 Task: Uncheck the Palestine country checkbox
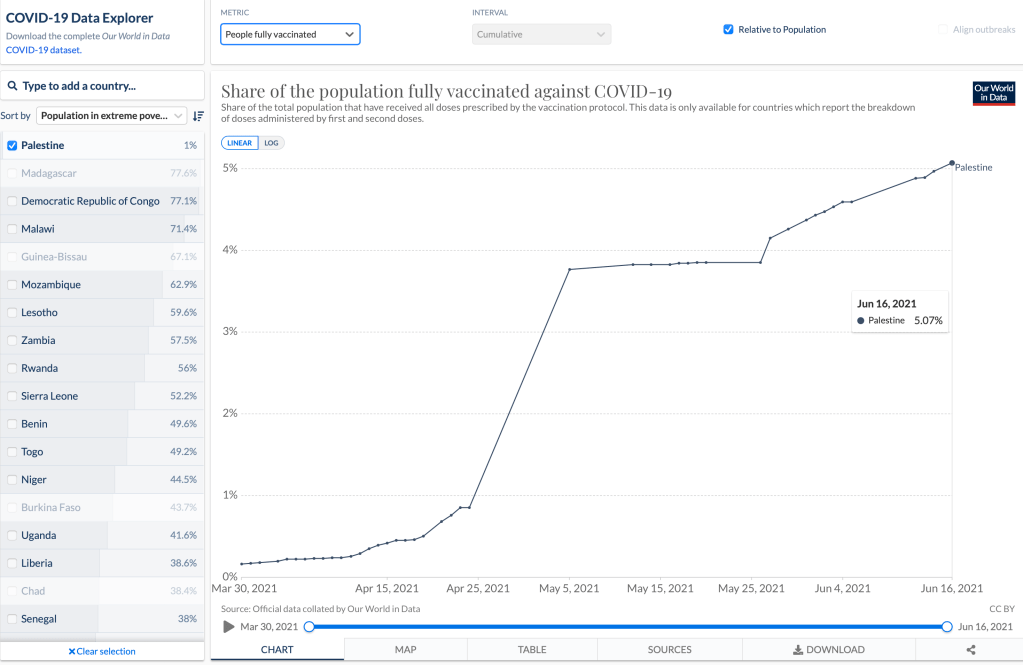(12, 145)
